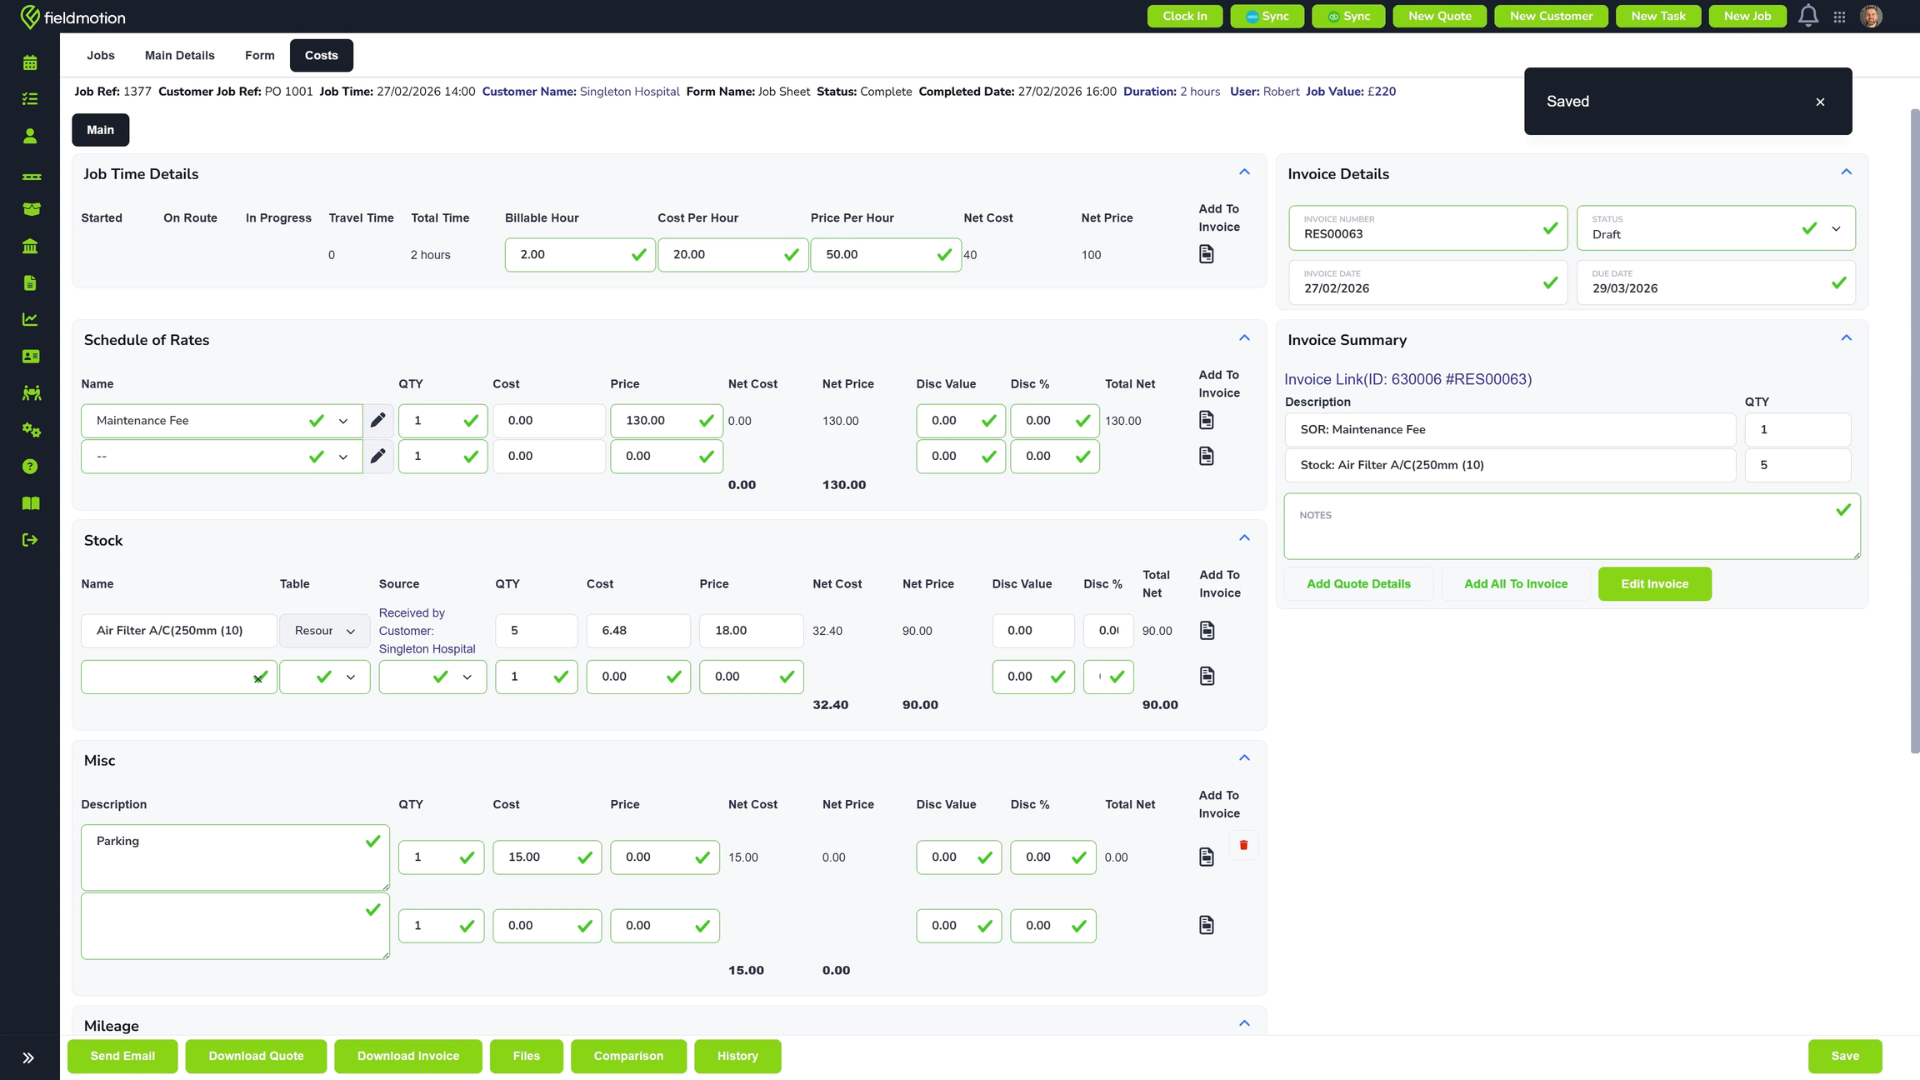Open the question mark help icon

[30, 467]
